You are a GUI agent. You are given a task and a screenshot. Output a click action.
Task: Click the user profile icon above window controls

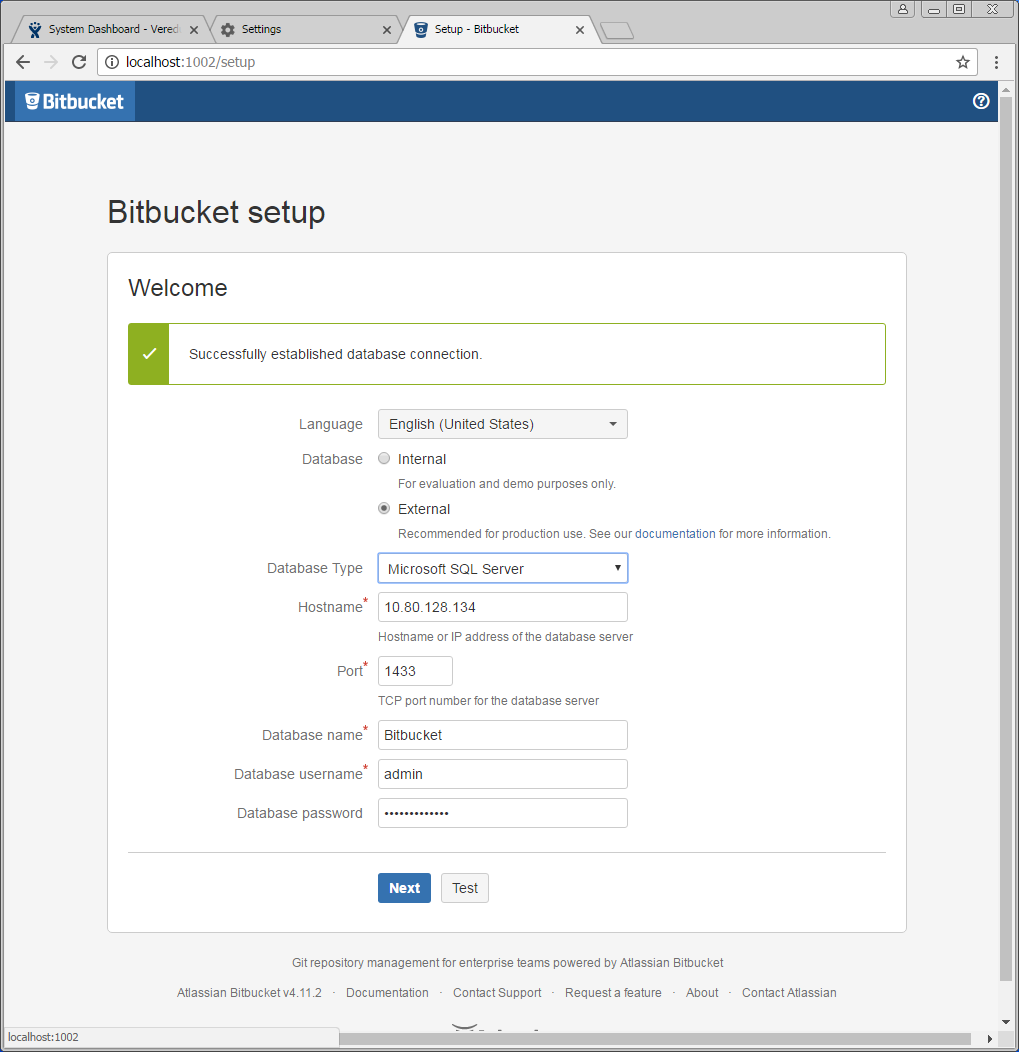(x=902, y=9)
